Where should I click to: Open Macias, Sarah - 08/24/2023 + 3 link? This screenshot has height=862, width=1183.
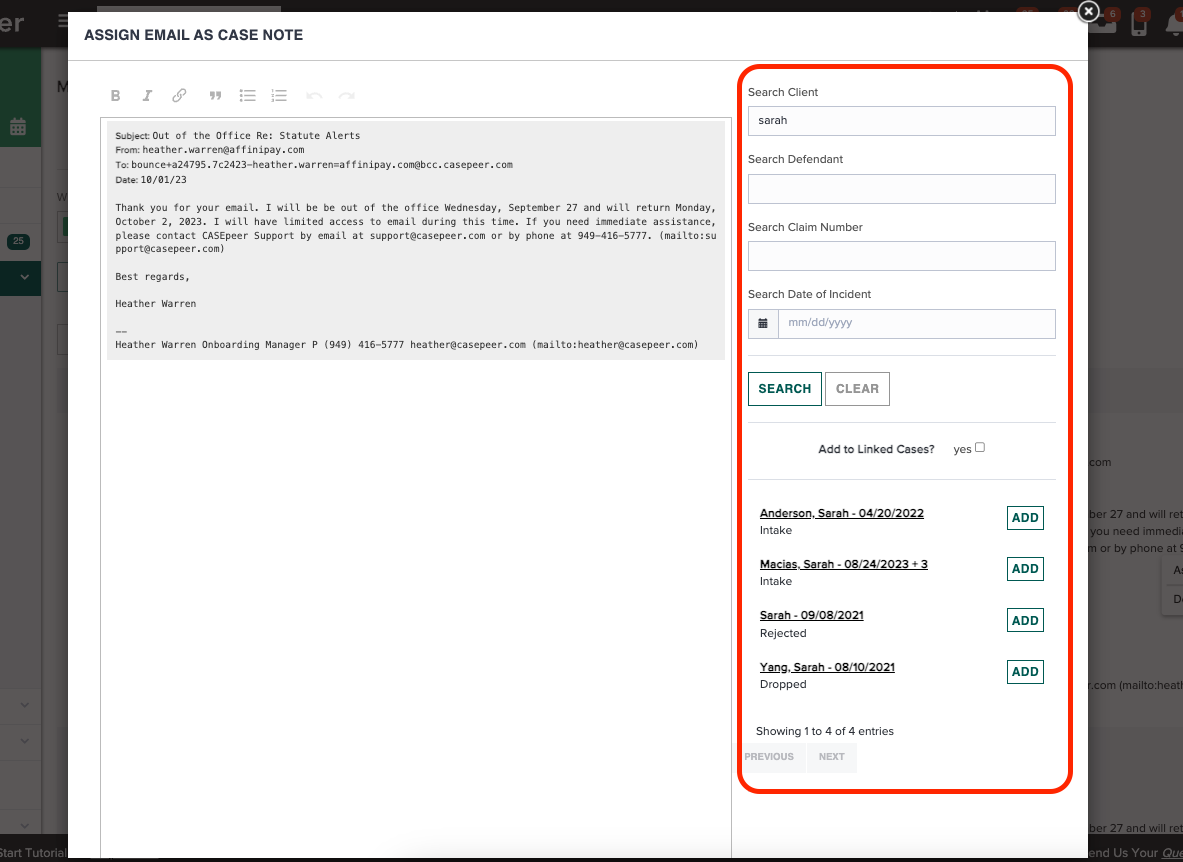(x=843, y=564)
